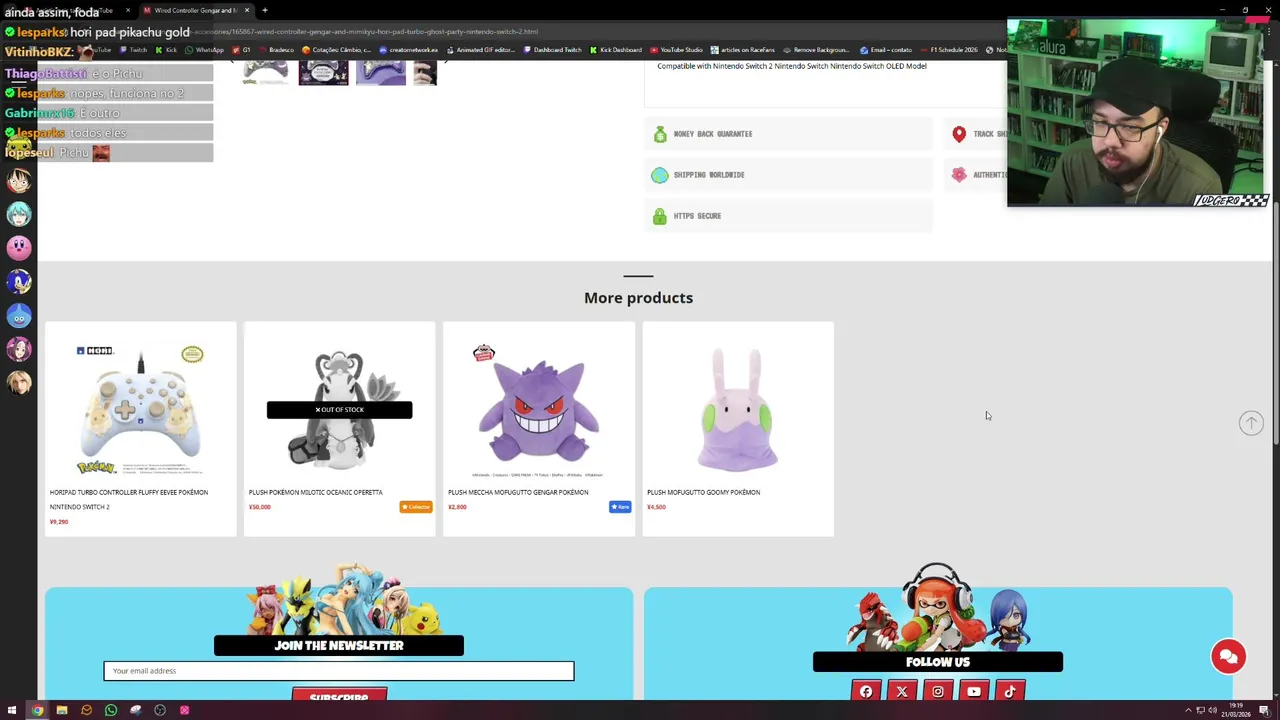Click the taskbar volume icon
The image size is (1280, 720).
point(1212,710)
